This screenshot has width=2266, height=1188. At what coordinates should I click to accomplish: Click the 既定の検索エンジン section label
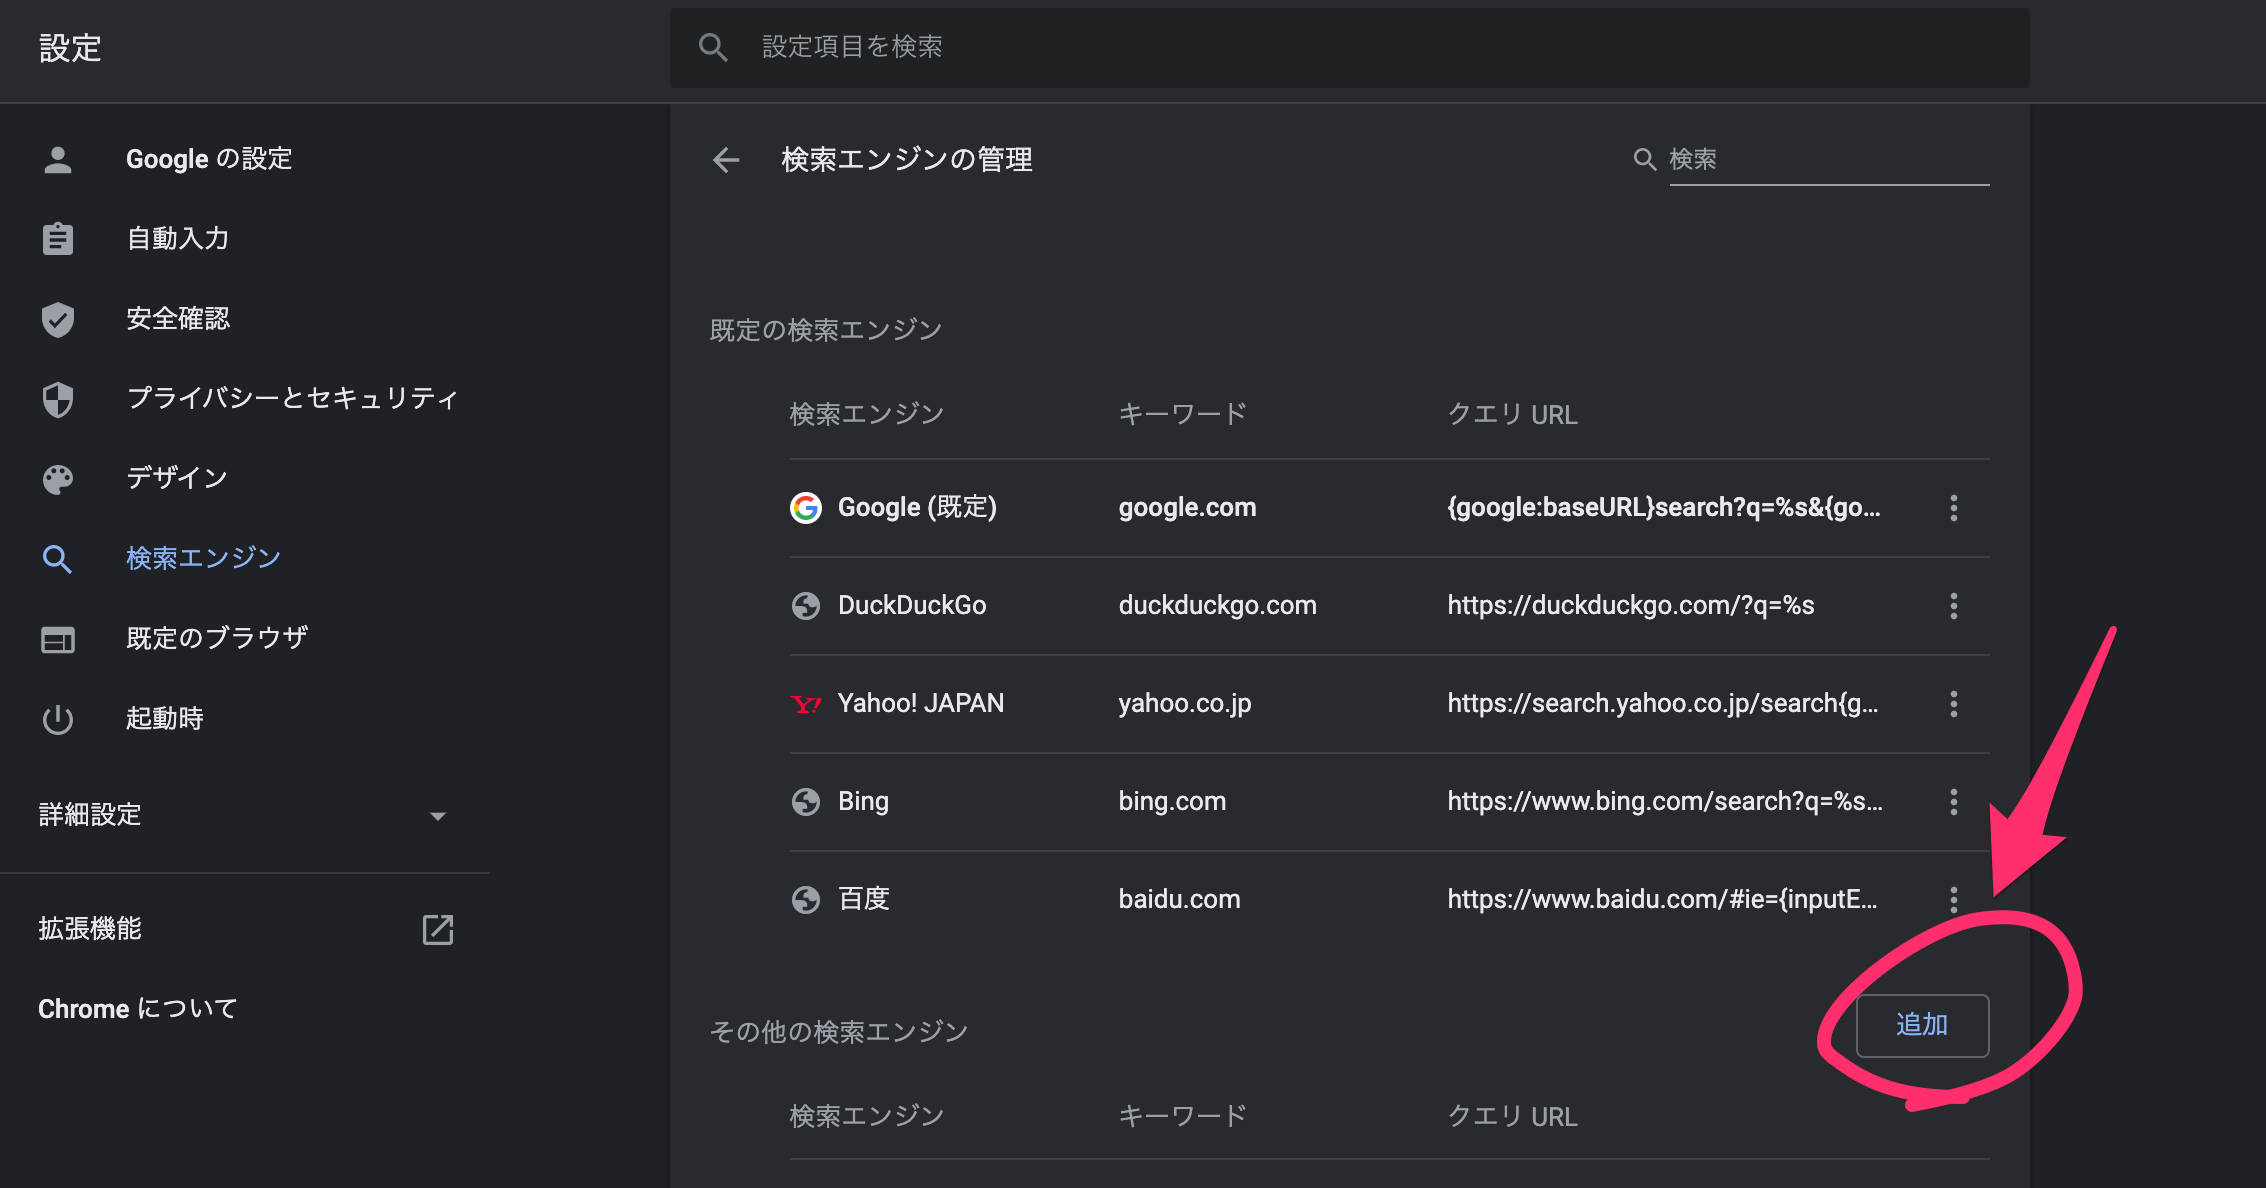tap(826, 331)
